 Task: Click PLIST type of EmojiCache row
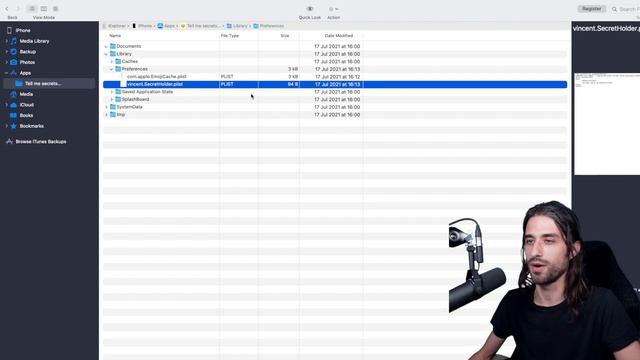(227, 76)
